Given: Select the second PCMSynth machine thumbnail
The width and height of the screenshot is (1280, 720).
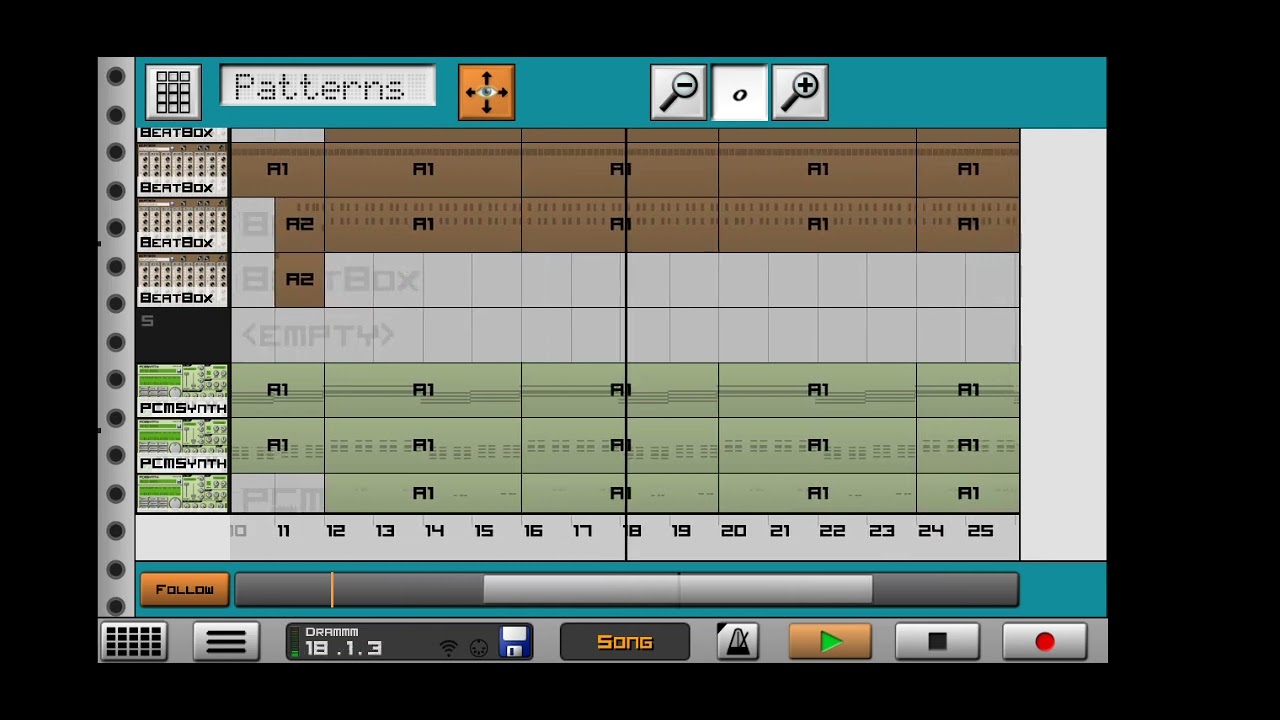Looking at the screenshot, I should [182, 445].
